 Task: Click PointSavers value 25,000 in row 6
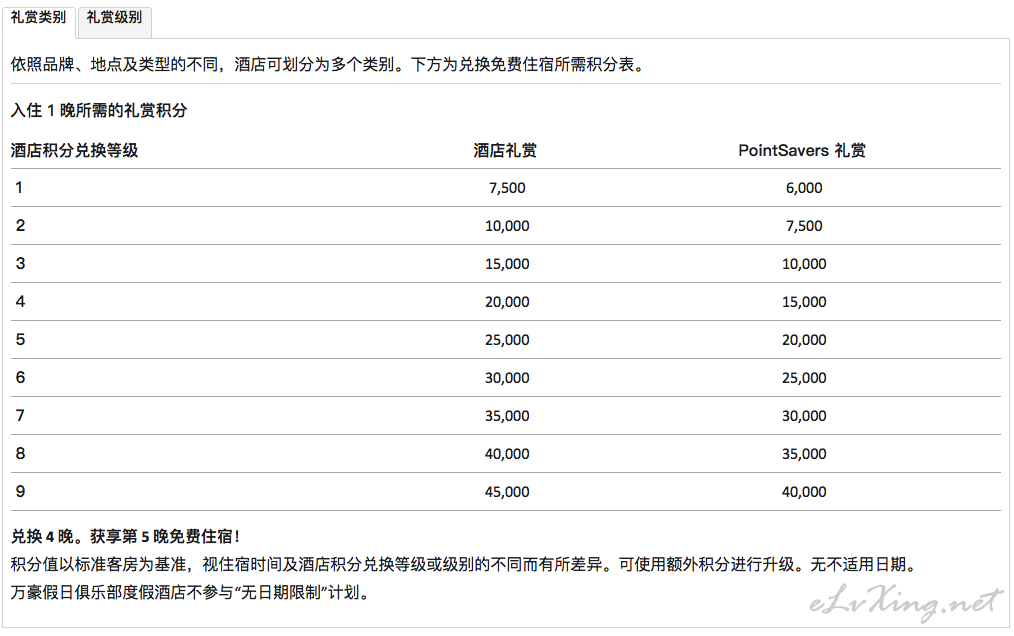[x=804, y=378]
